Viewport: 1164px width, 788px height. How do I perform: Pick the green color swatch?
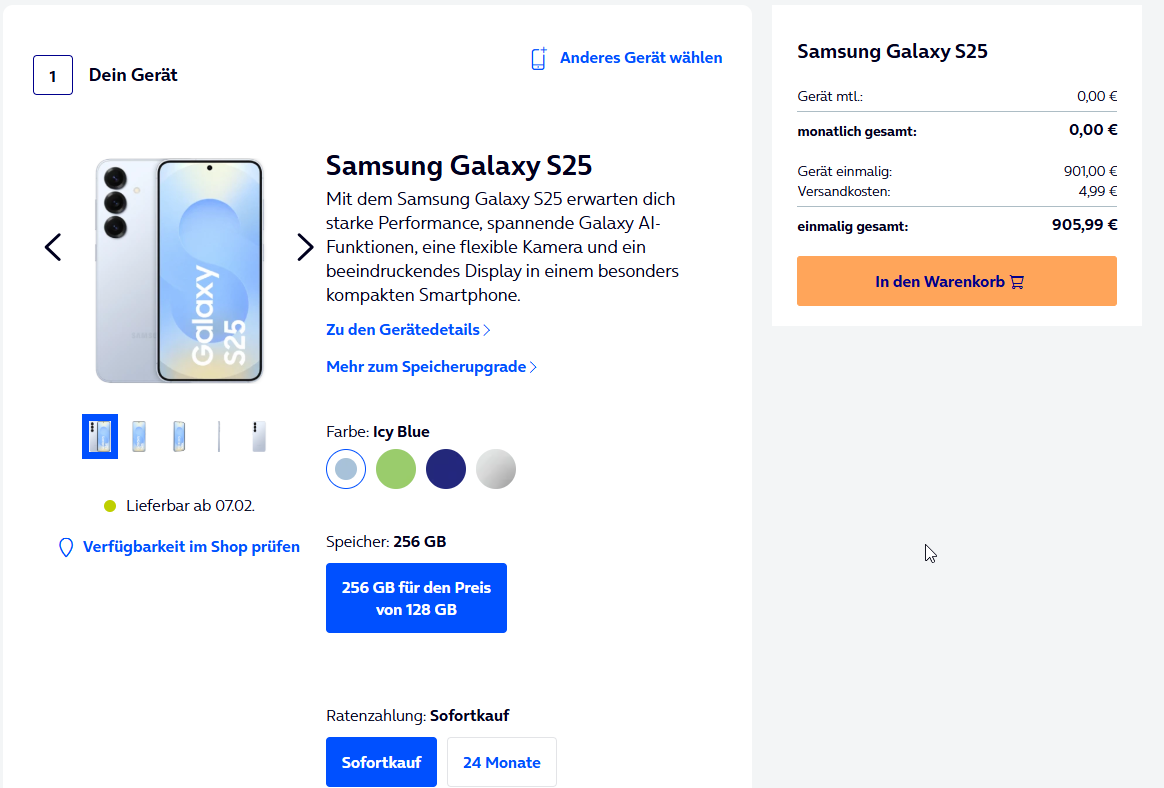point(396,469)
